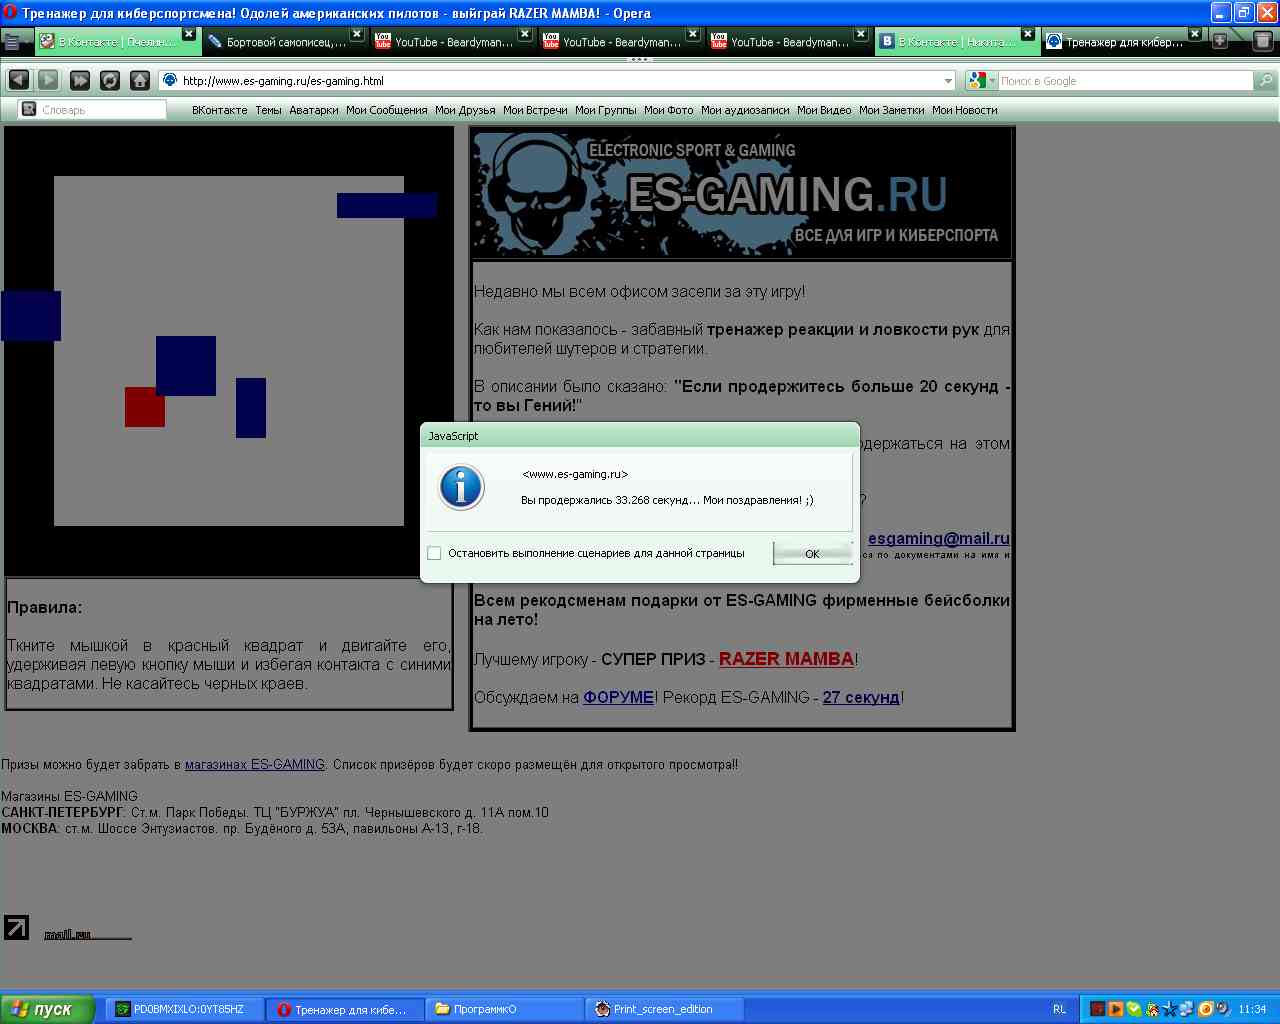
Task: Click the Fast Forward button
Action: coord(80,80)
